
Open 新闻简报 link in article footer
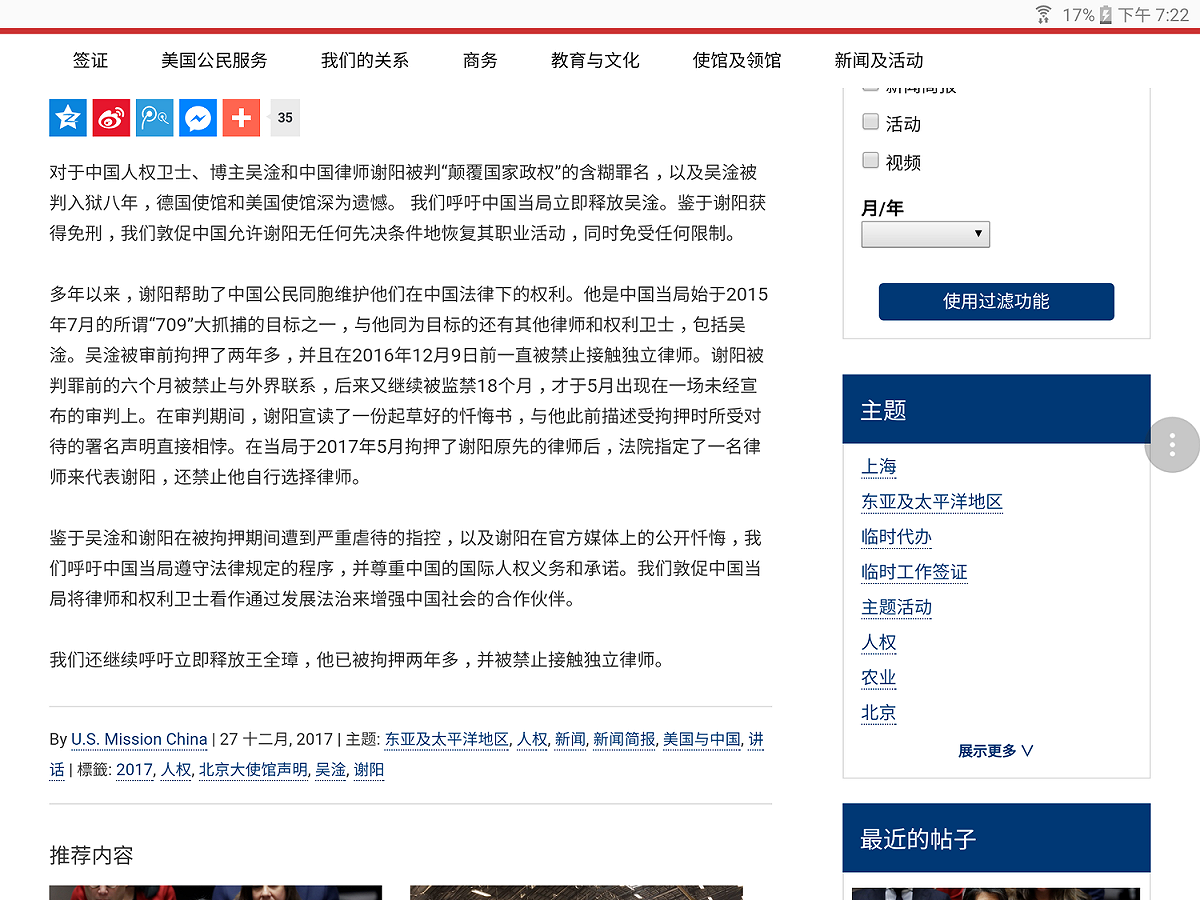[x=624, y=739]
